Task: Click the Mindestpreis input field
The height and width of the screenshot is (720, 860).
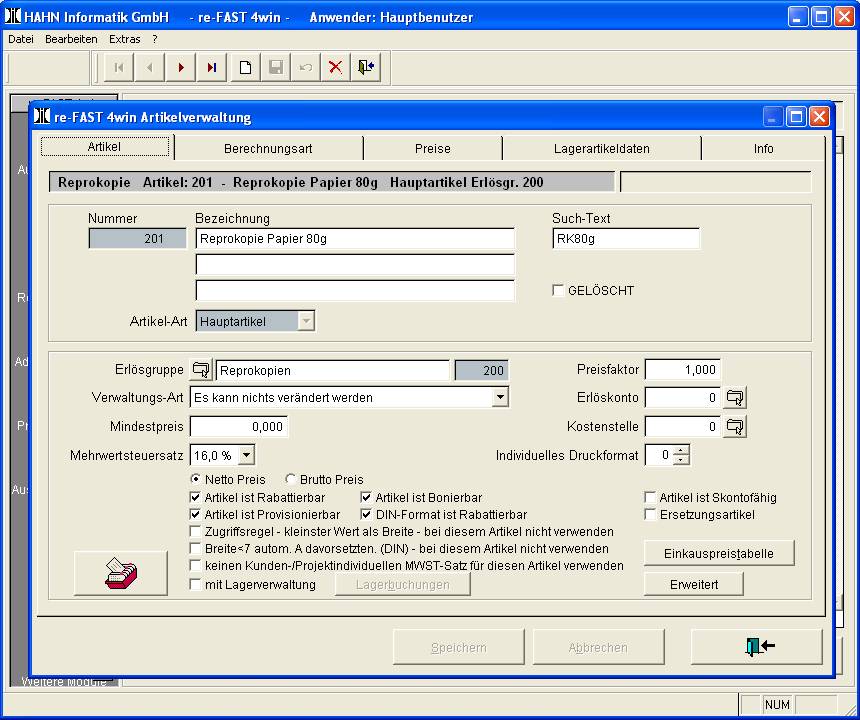Action: pyautogui.click(x=239, y=427)
